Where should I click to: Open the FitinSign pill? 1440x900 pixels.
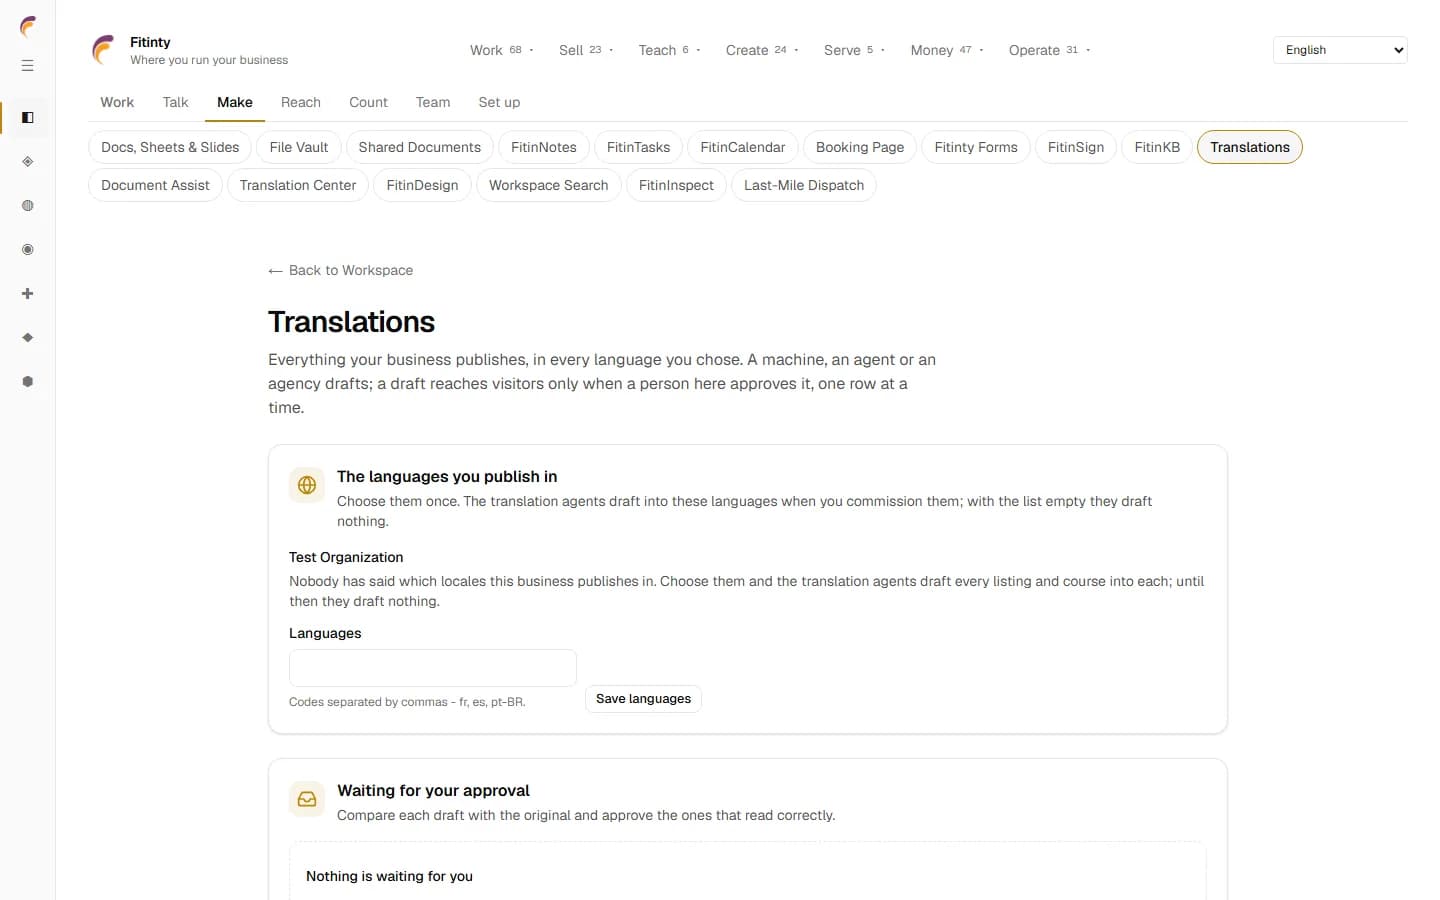coord(1076,147)
